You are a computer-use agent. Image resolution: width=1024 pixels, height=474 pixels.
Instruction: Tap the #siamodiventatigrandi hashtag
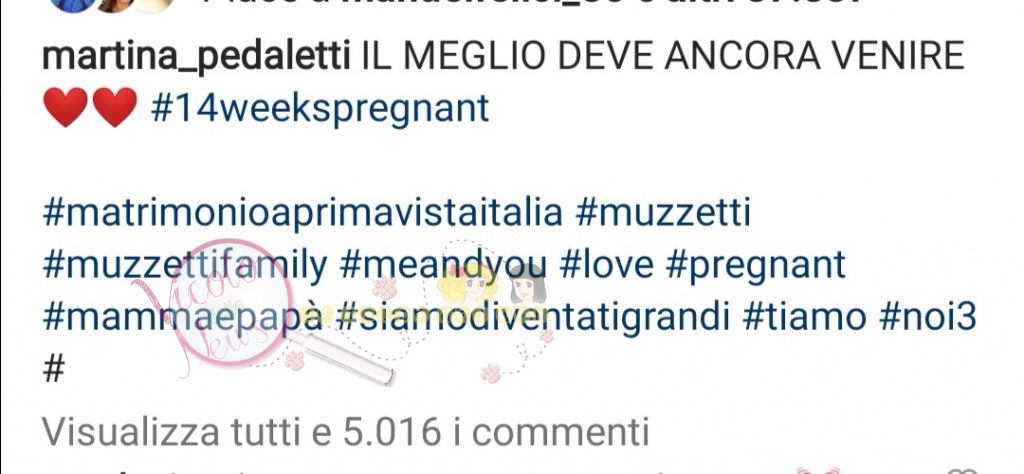pyautogui.click(x=534, y=318)
